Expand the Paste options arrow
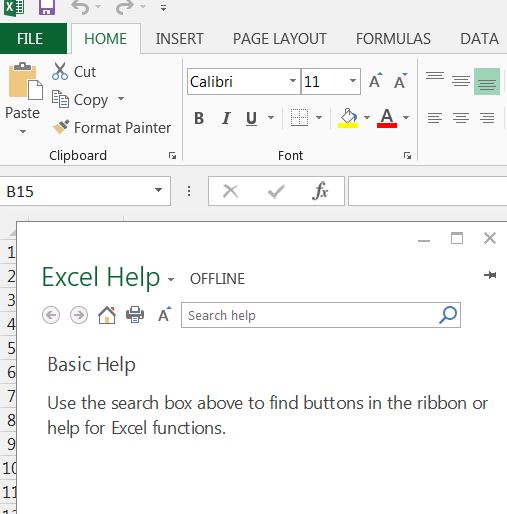Image resolution: width=507 pixels, height=514 pixels. coord(23,131)
